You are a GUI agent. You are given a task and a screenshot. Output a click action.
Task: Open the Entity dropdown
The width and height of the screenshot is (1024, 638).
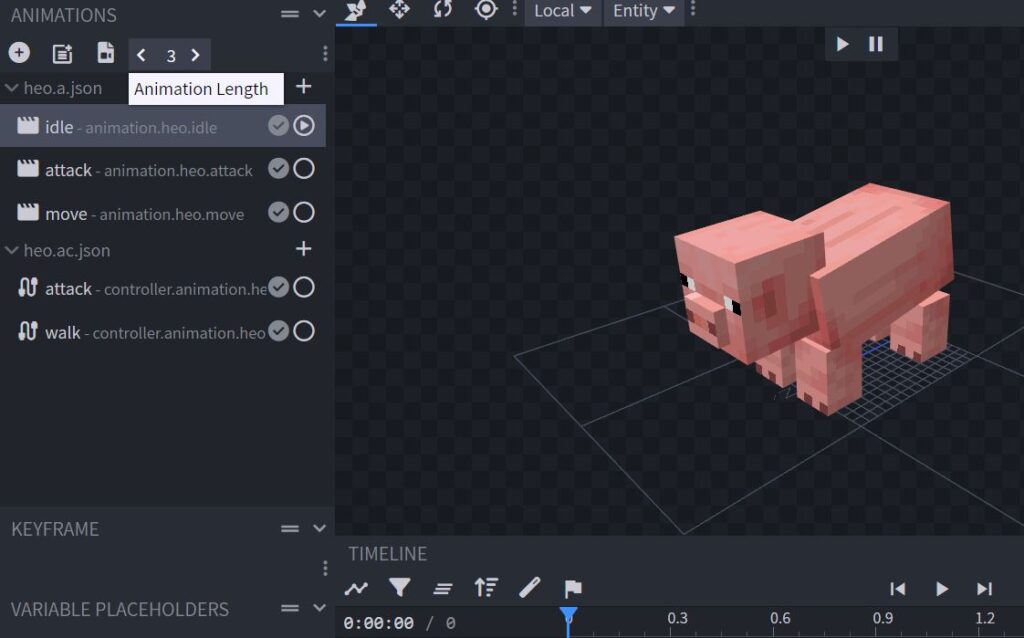(643, 11)
